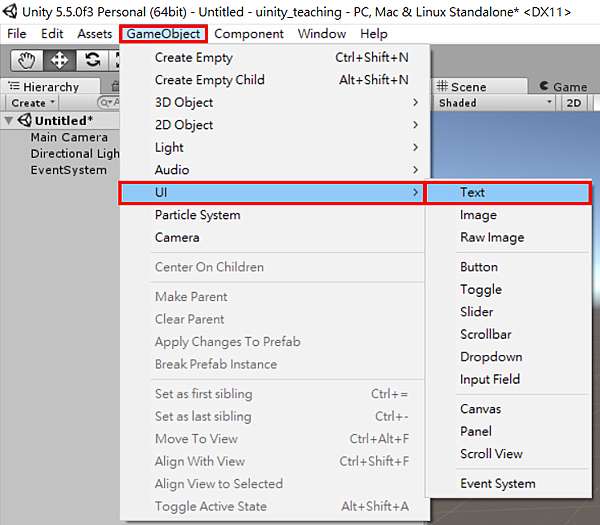Expand the Light submenu
The width and height of the screenshot is (600, 525).
[x=274, y=148]
